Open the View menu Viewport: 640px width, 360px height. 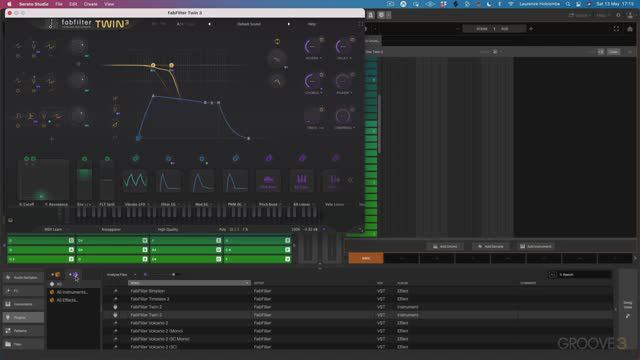point(109,4)
